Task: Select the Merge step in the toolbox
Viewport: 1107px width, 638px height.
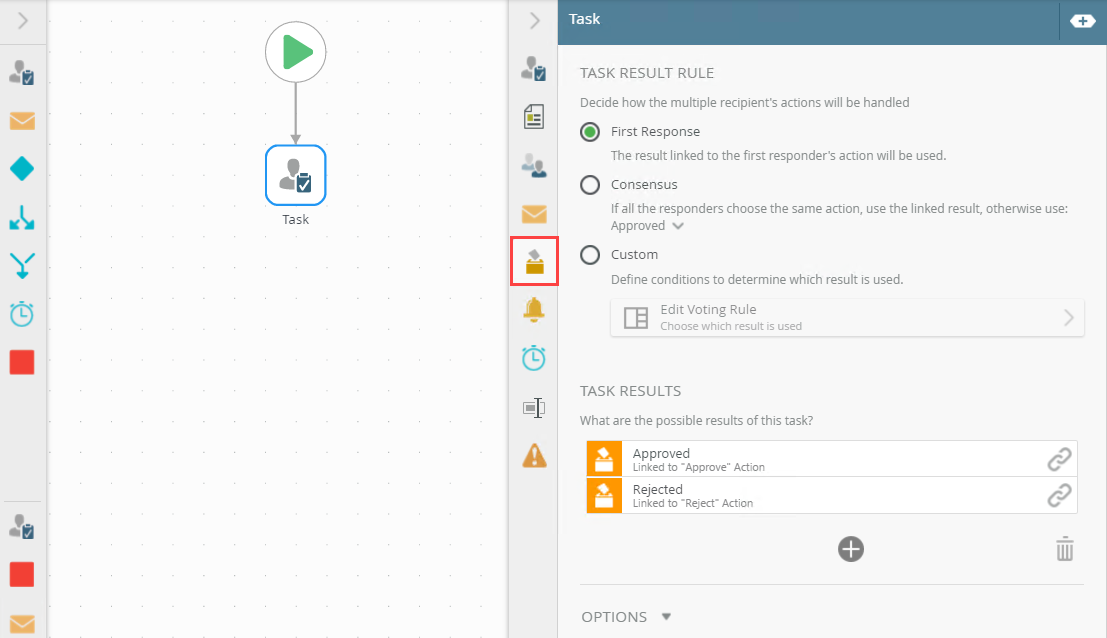Action: point(22,265)
